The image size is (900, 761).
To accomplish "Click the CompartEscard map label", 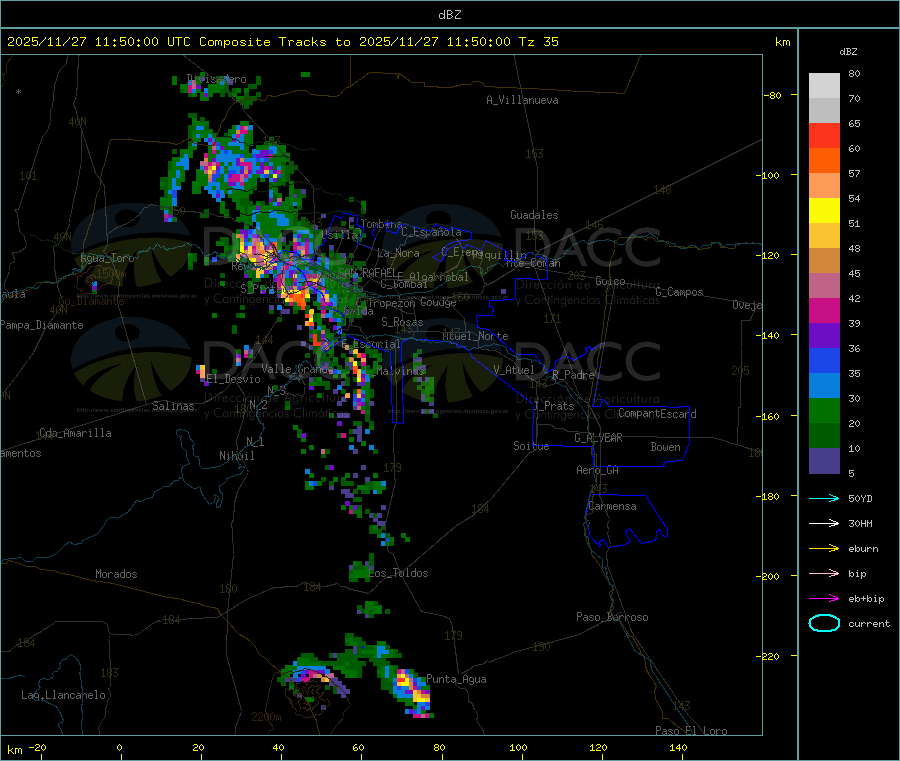I will [x=657, y=414].
